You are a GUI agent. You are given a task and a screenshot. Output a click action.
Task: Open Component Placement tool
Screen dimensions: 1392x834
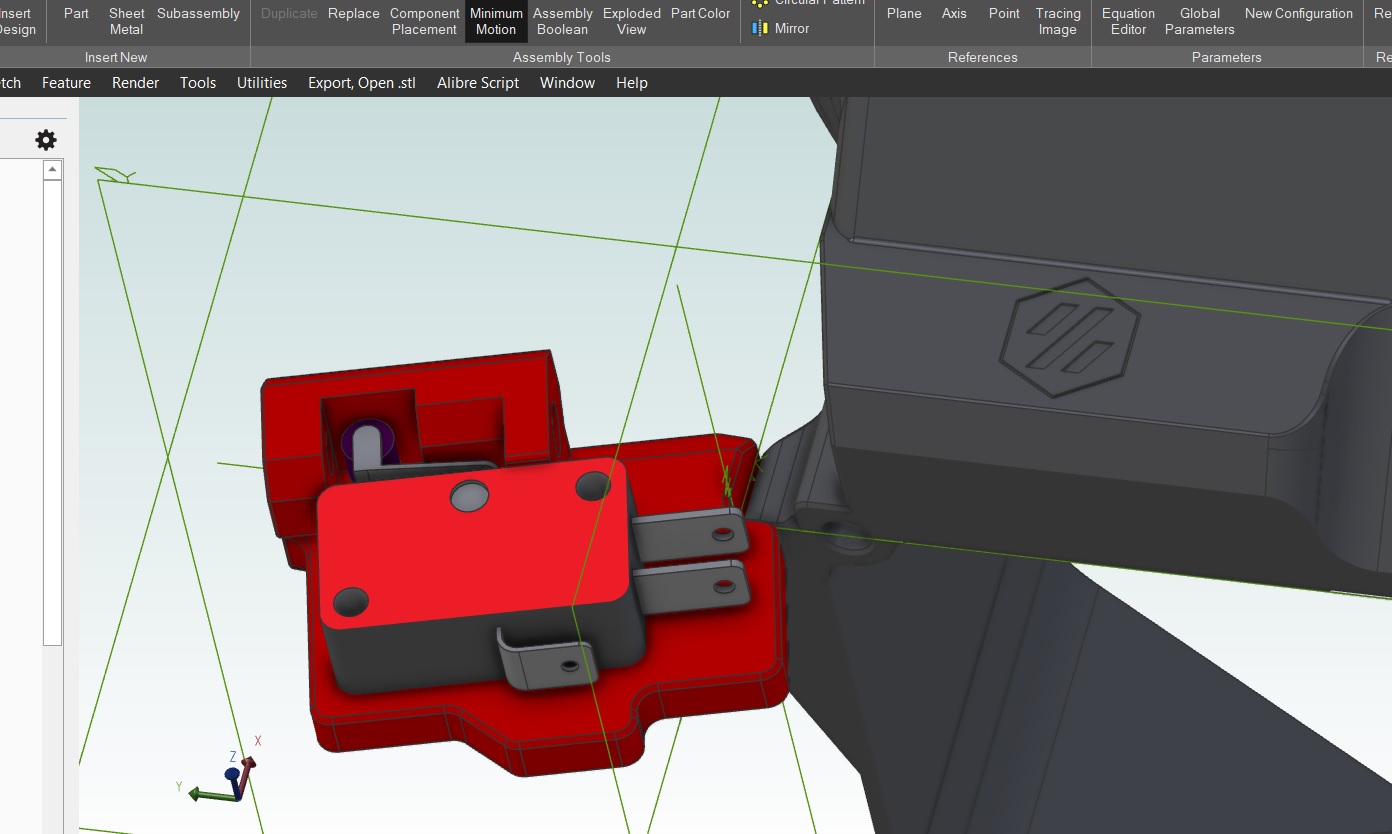pos(424,21)
